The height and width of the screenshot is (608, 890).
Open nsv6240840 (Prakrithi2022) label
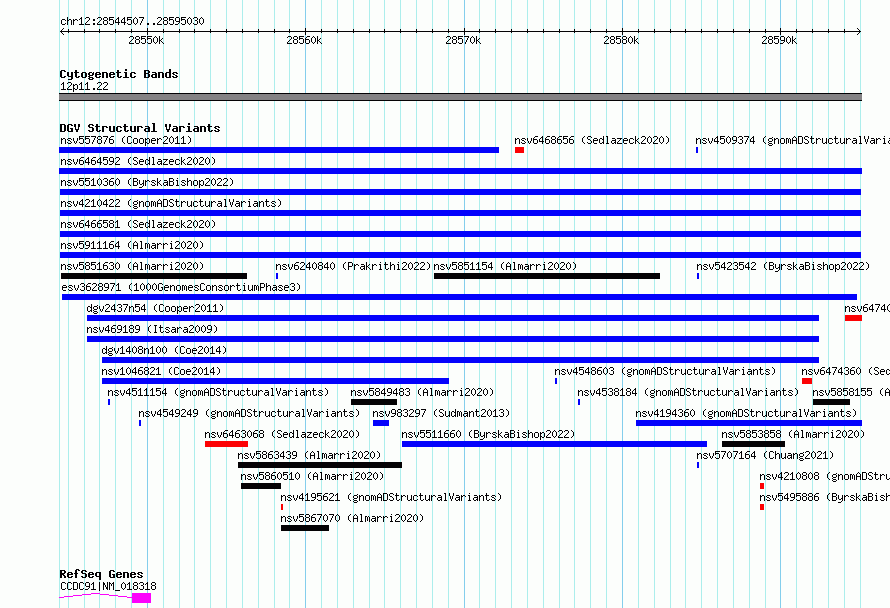(x=353, y=266)
